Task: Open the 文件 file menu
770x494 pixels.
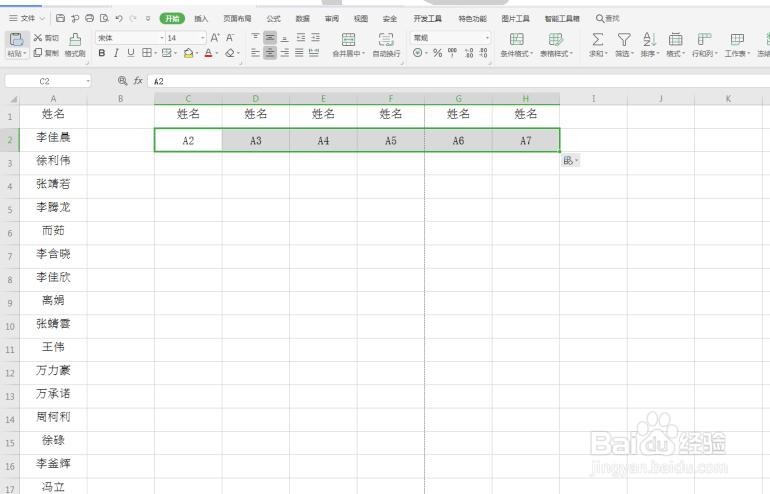Action: pyautogui.click(x=27, y=18)
